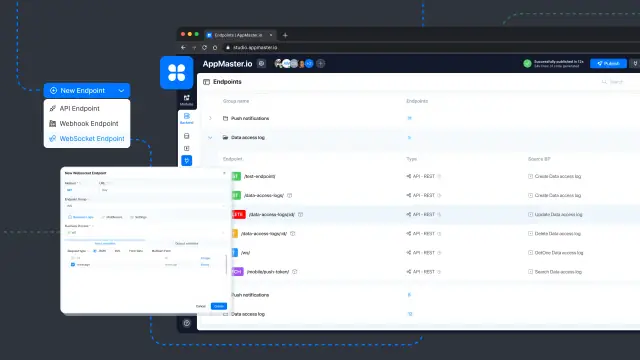Viewport: 640px width, 360px height.
Task: Switch to the Business Logic tab in dialog
Action: [81, 217]
